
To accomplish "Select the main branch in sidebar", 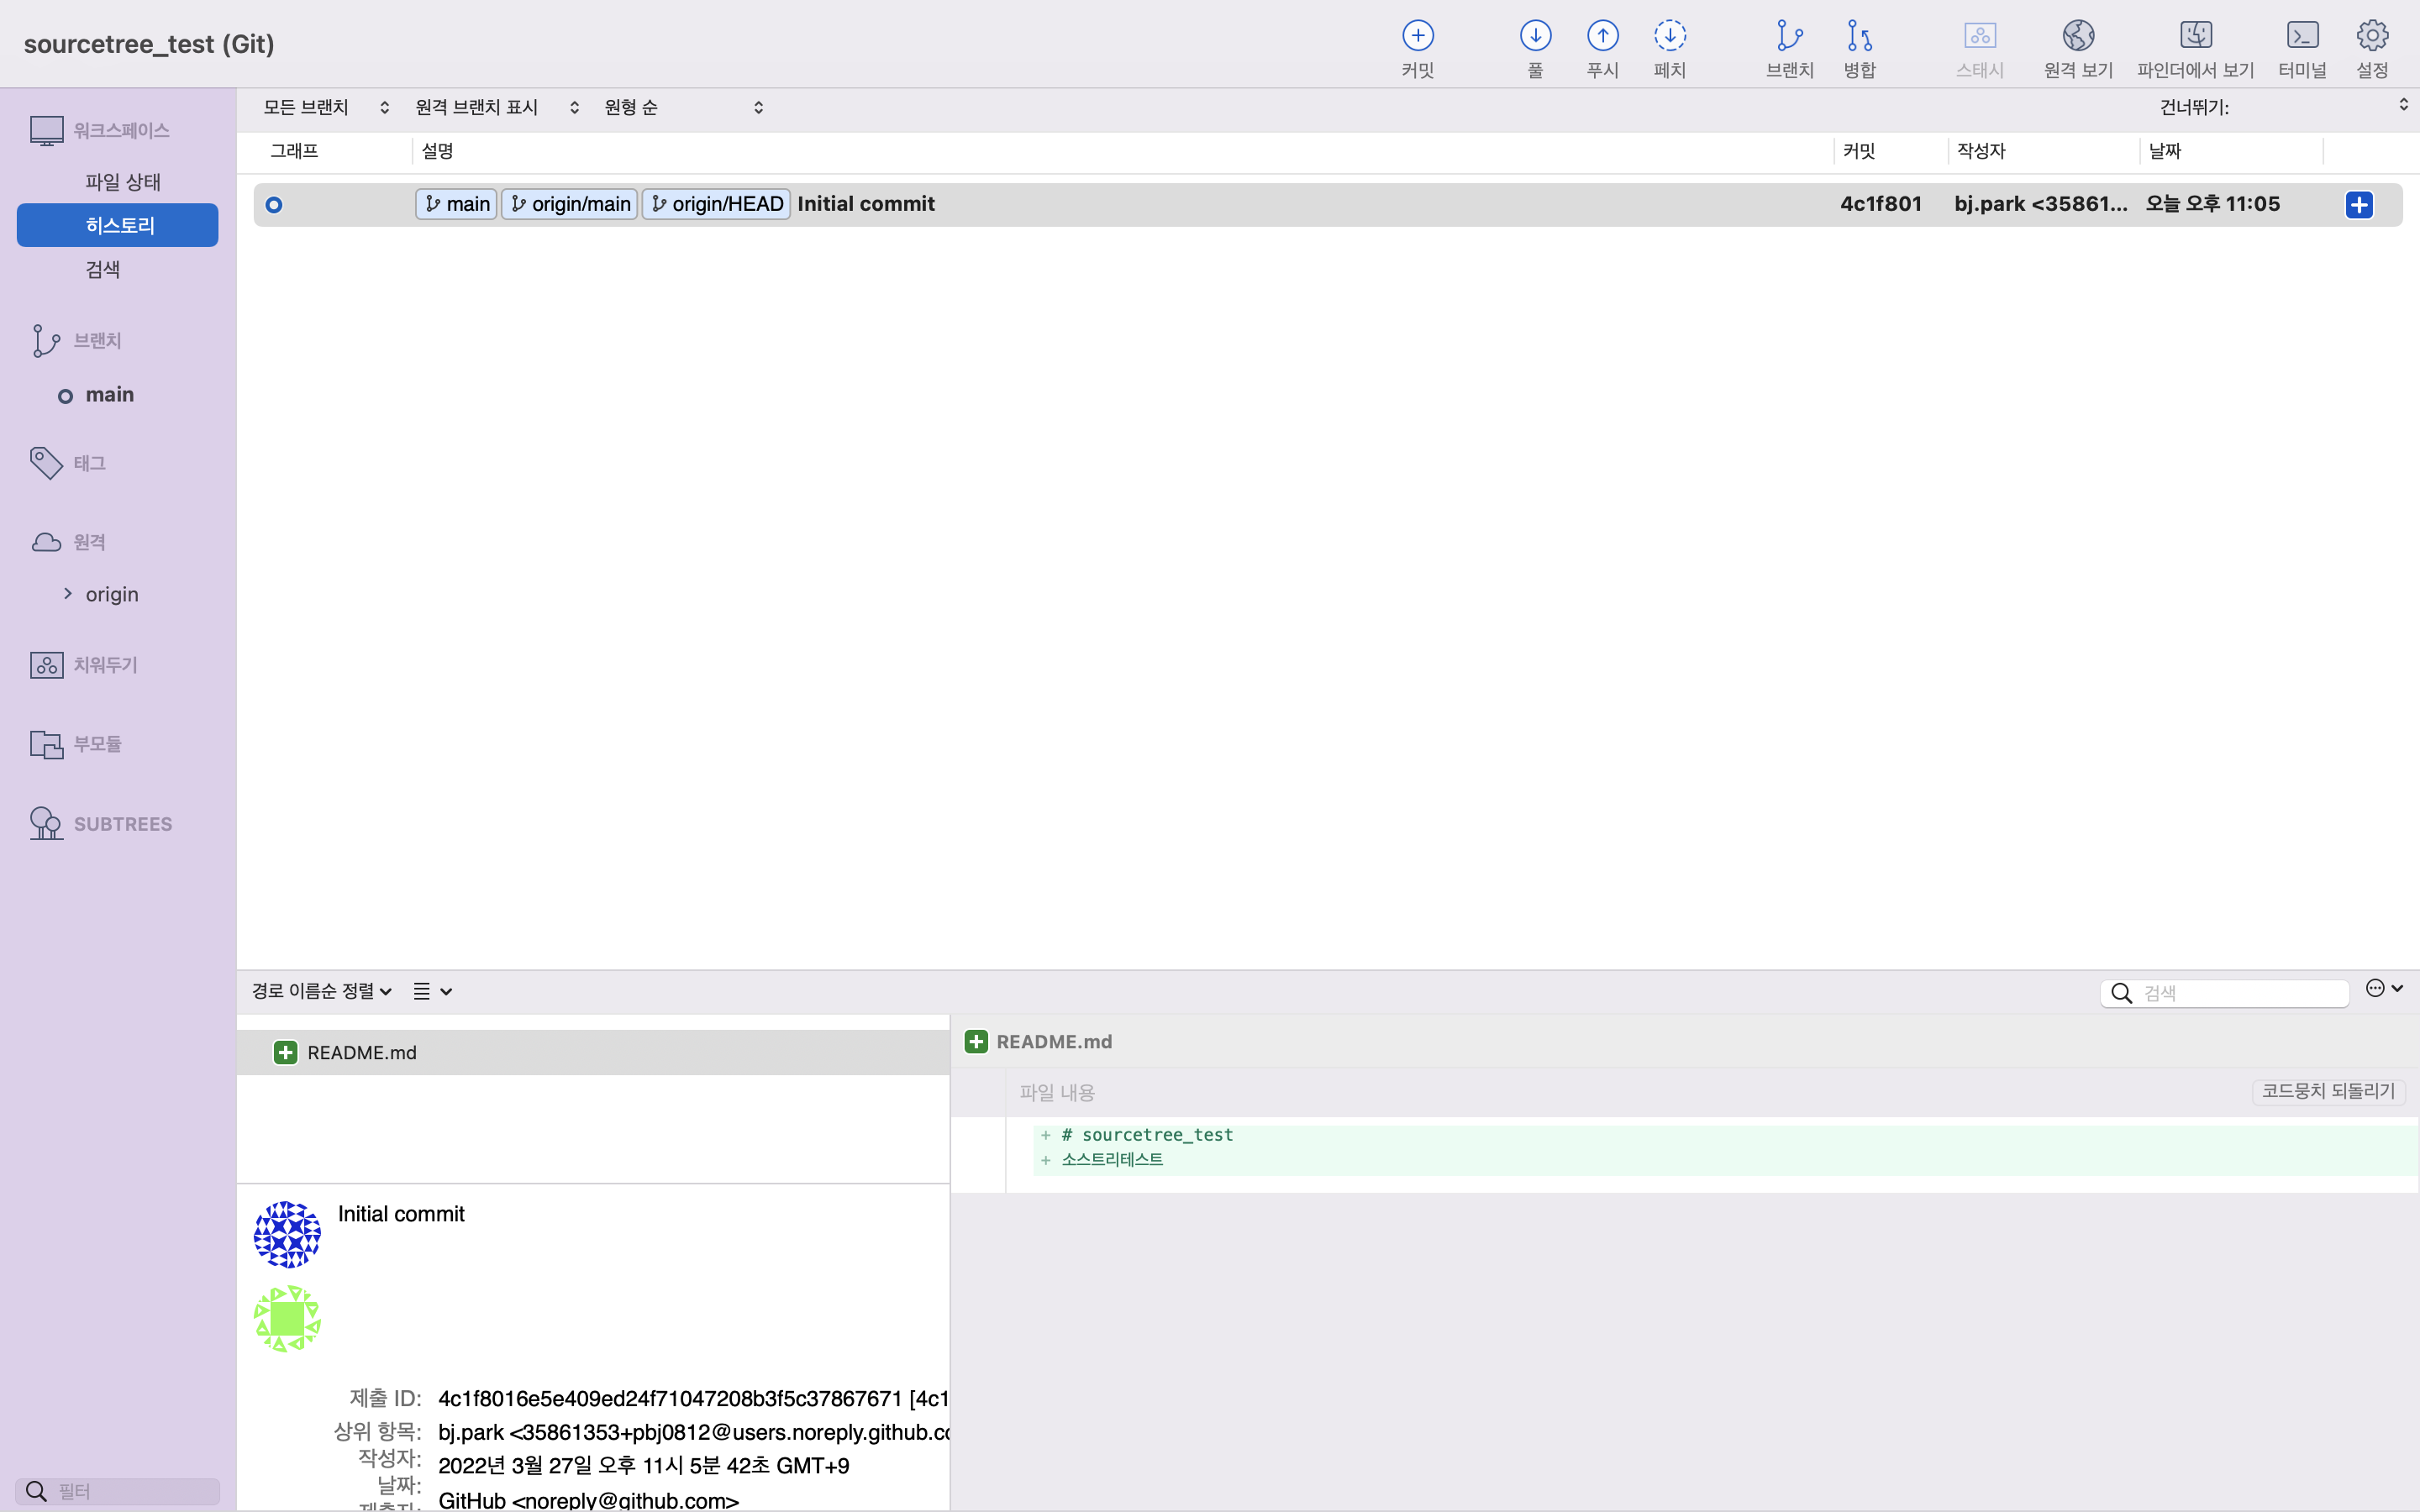I will coord(109,395).
